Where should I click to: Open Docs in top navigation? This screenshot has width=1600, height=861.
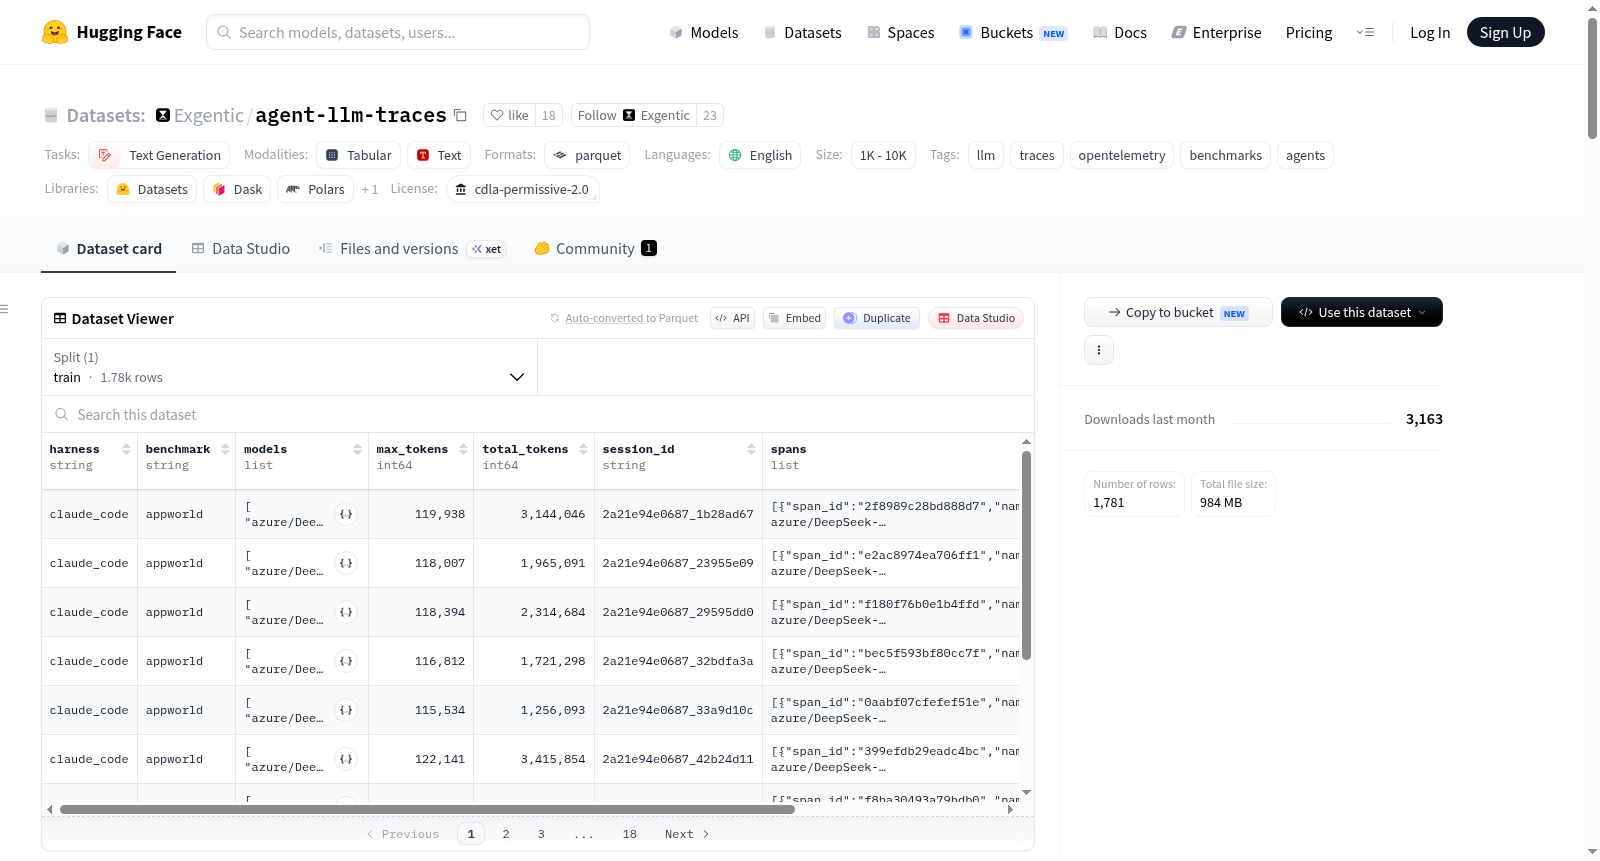point(1119,32)
